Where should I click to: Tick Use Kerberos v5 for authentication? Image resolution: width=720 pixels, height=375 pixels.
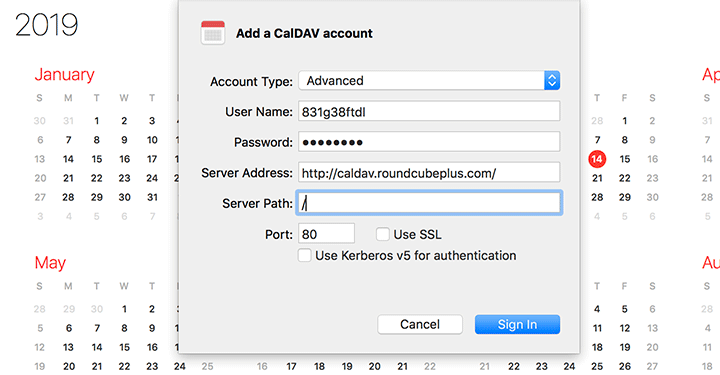pyautogui.click(x=304, y=255)
